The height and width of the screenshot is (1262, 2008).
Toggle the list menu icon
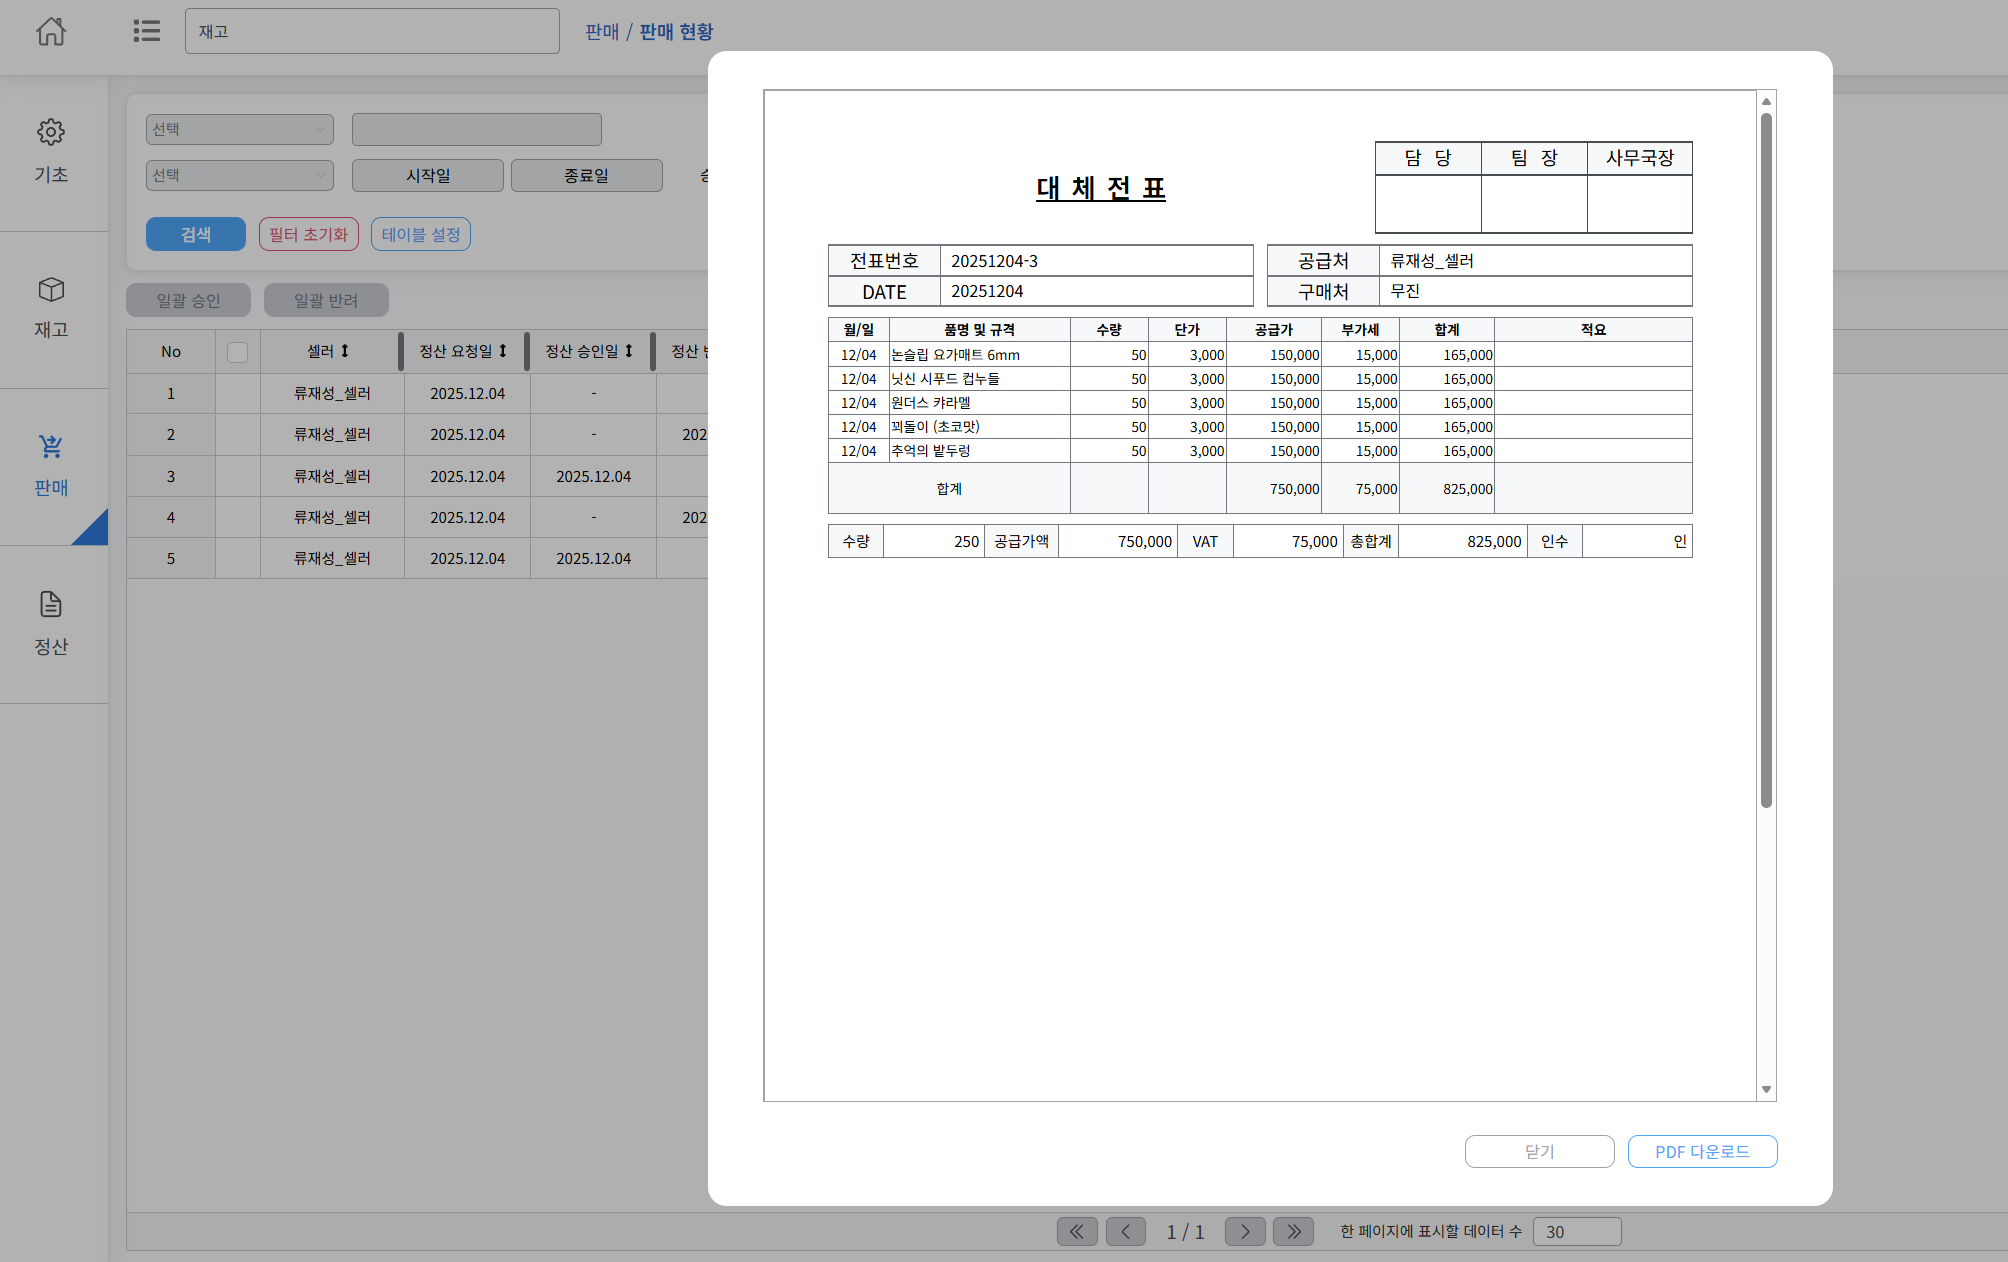click(x=147, y=31)
